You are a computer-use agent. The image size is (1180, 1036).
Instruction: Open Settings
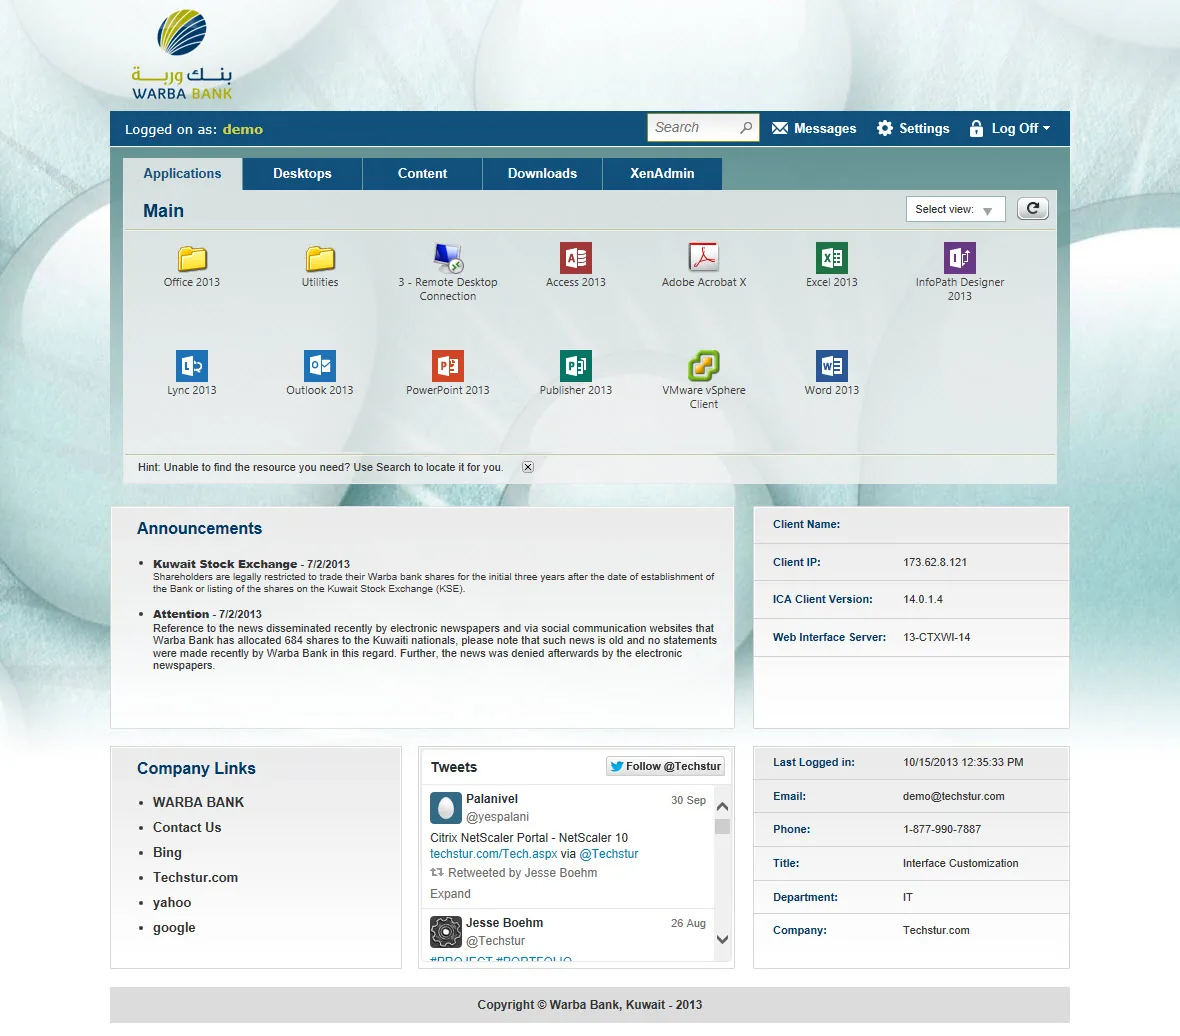913,129
